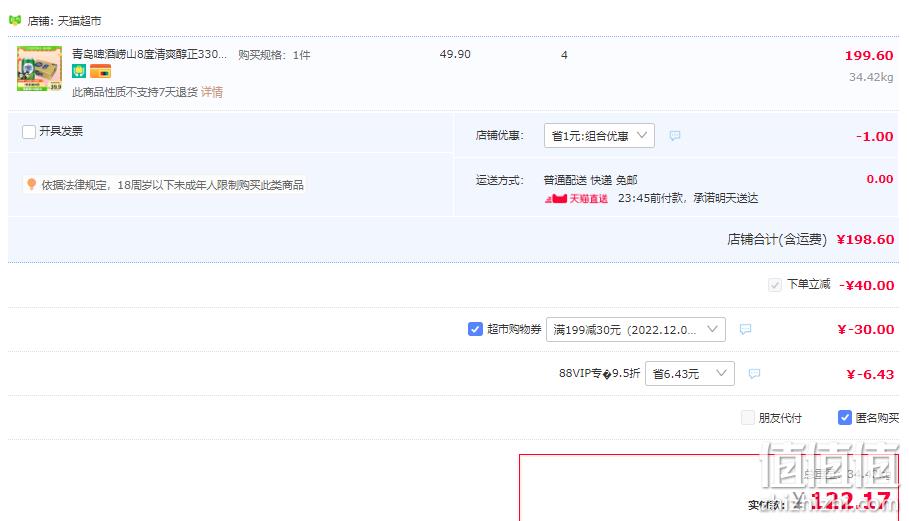Image resolution: width=909 pixels, height=521 pixels.
Task: Open the 详情 link about 7-day returns
Action: [x=212, y=92]
